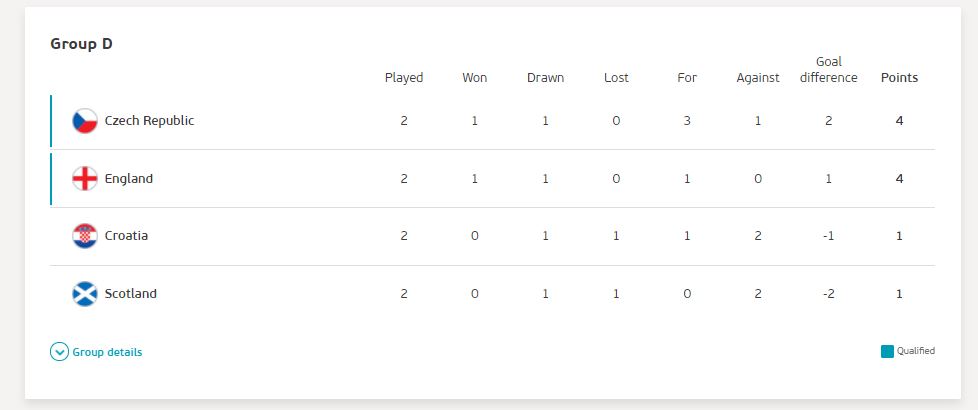Click the Qualified legend color square
The image size is (978, 410).
[x=887, y=351]
